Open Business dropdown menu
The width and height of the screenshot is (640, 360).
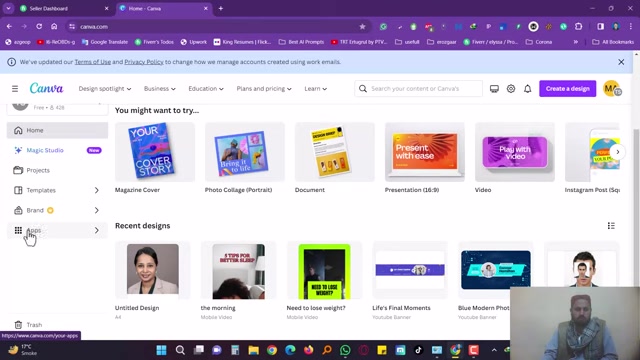[160, 89]
